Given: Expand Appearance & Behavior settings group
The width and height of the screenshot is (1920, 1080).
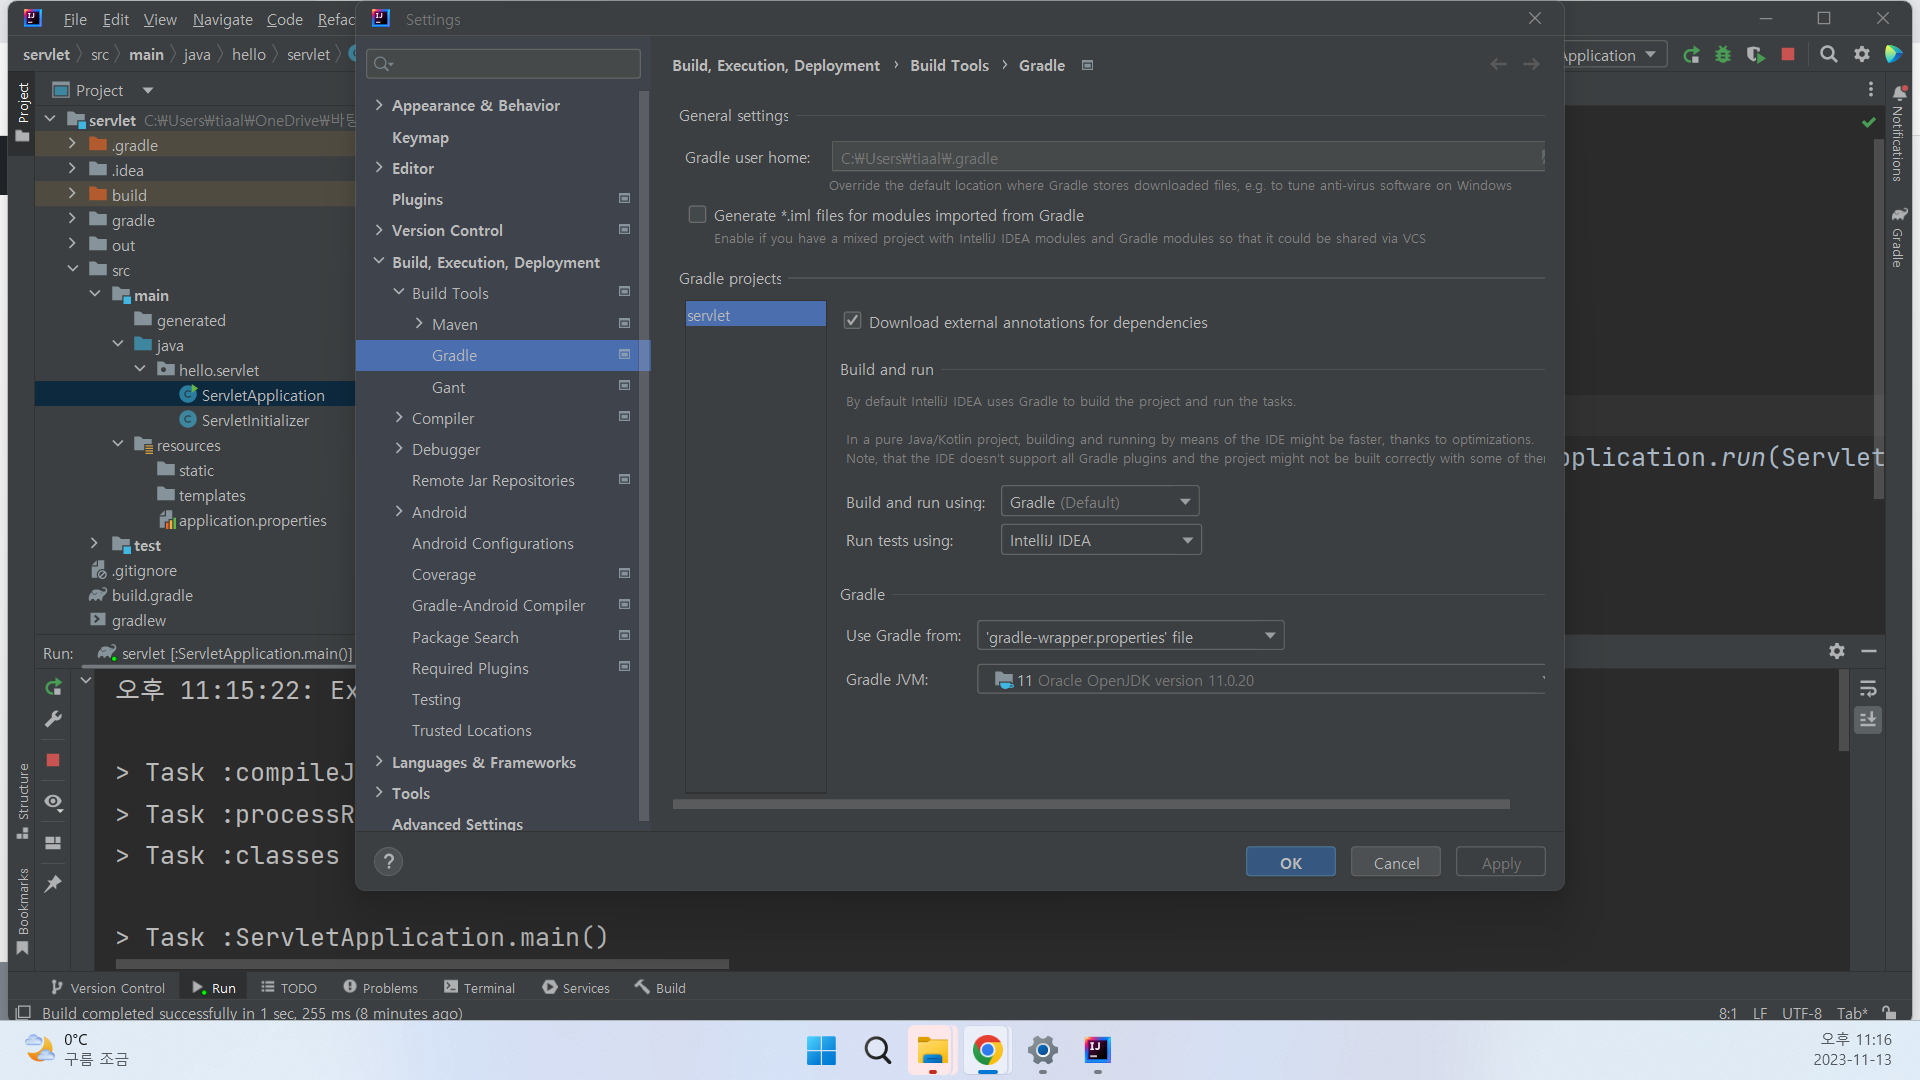Looking at the screenshot, I should coord(379,105).
